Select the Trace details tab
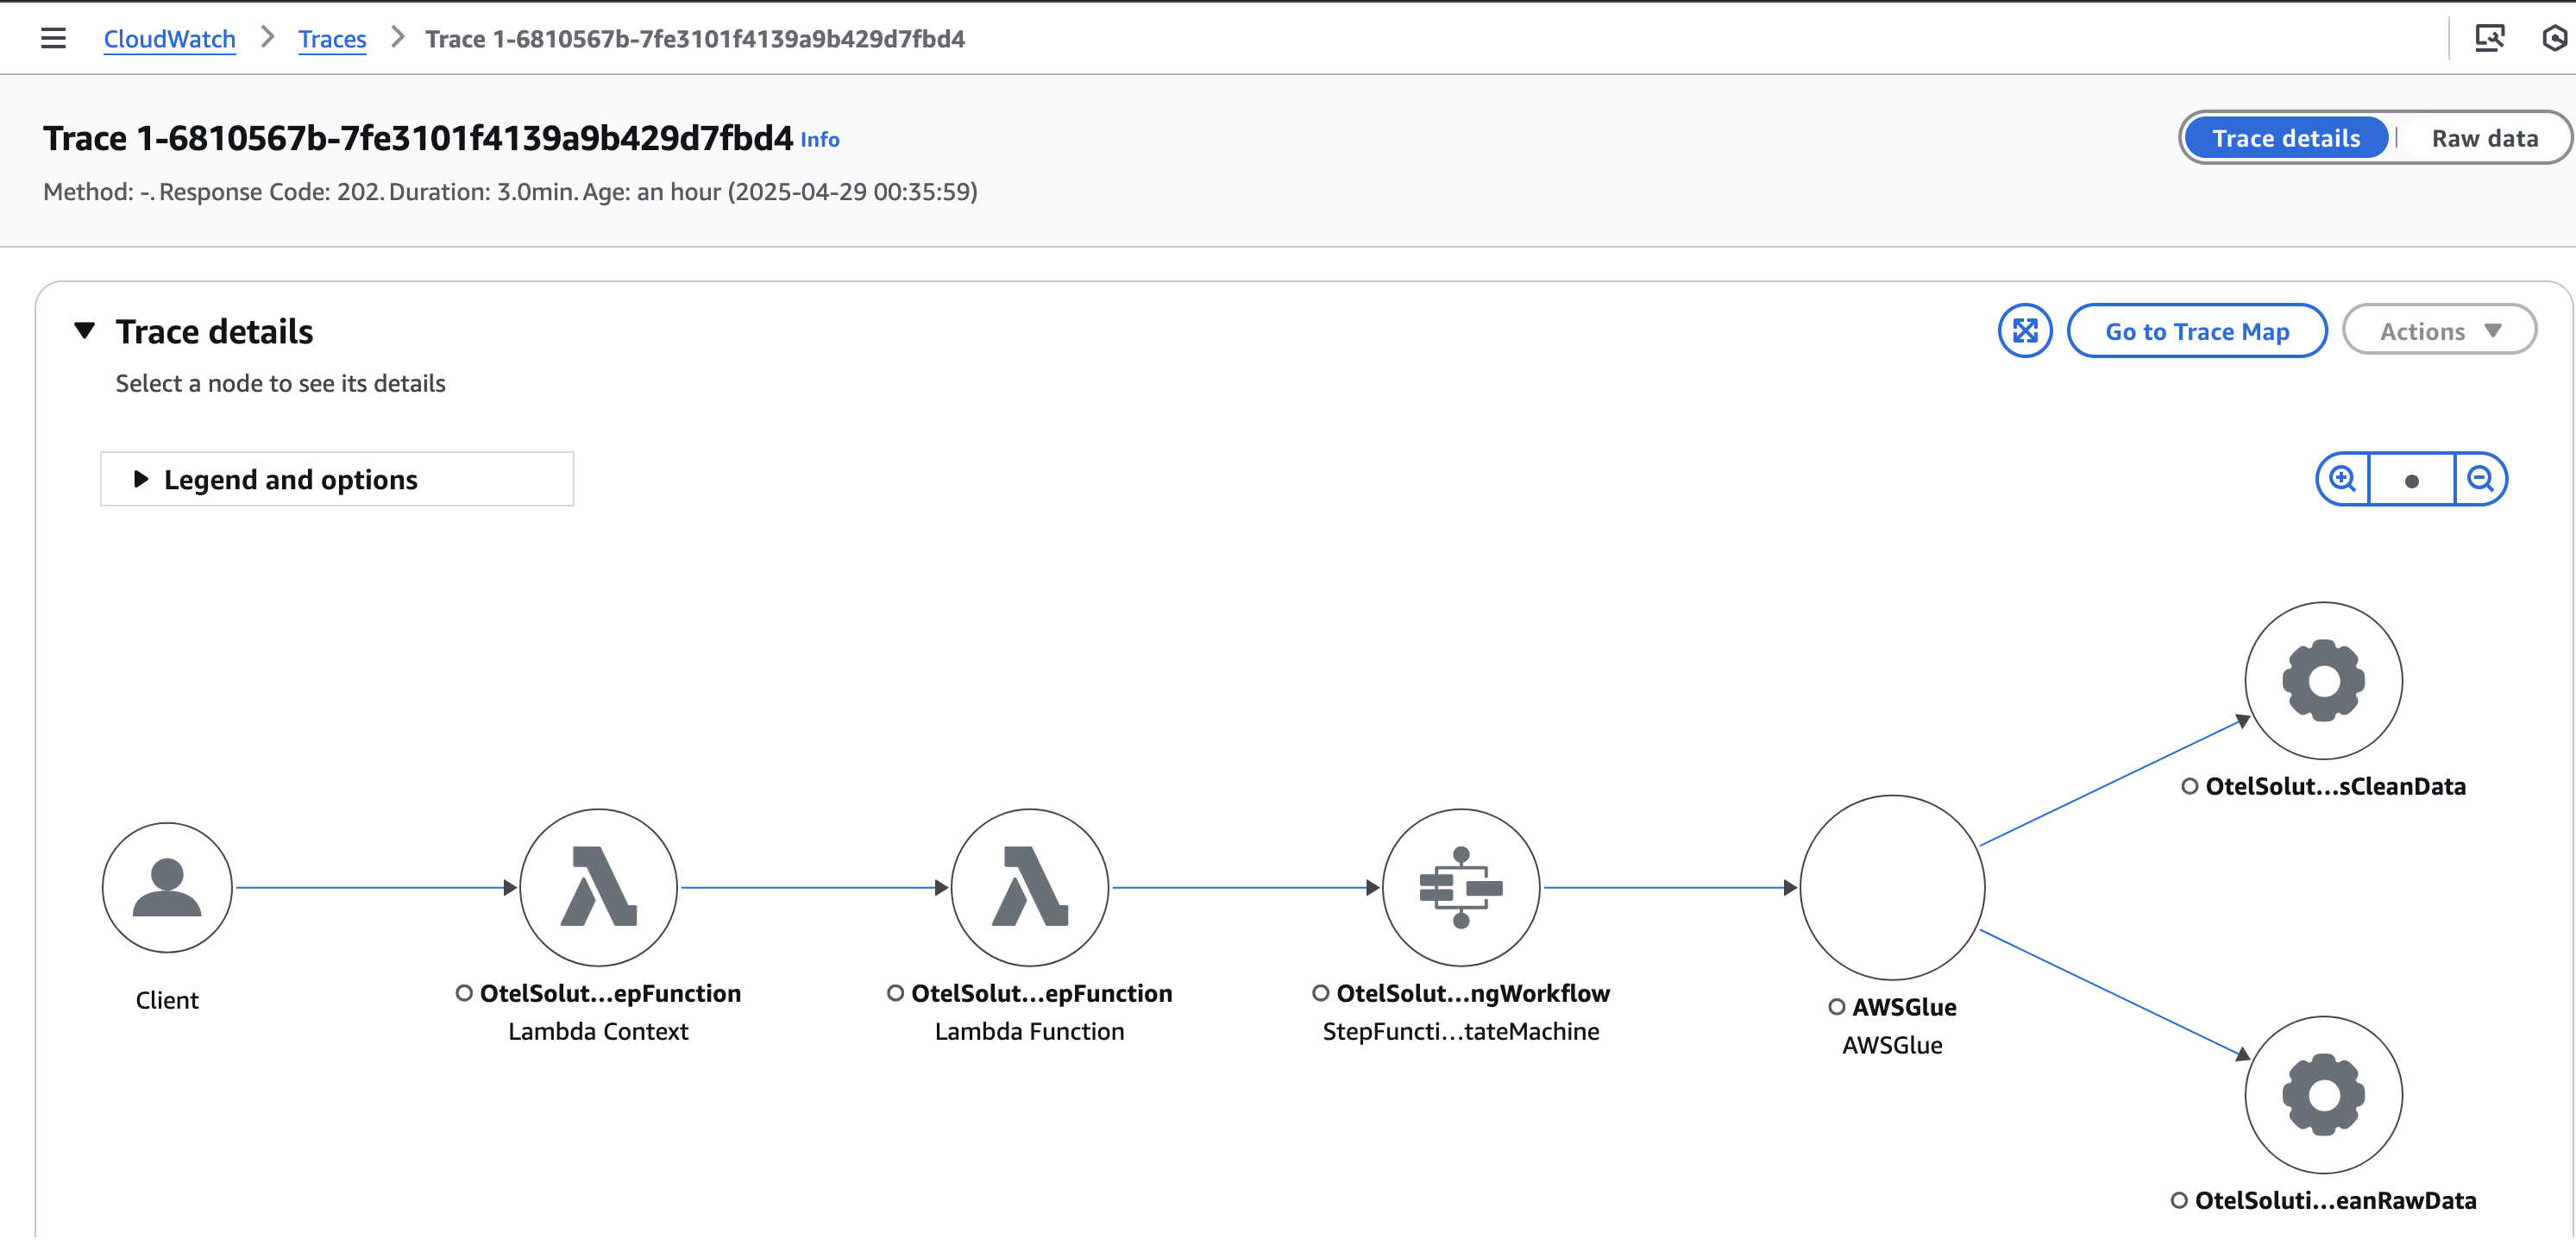This screenshot has height=1246, width=2576. pos(2286,137)
